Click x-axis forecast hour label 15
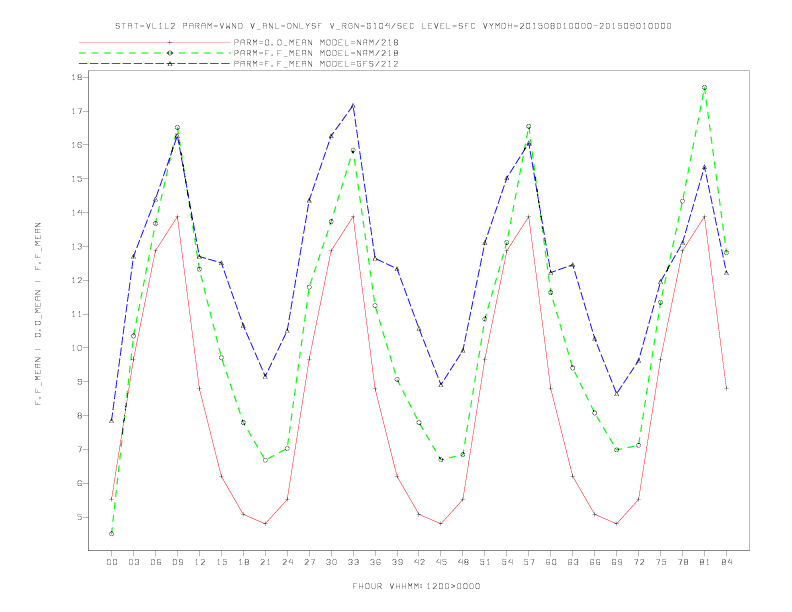The image size is (792, 612). pos(221,562)
